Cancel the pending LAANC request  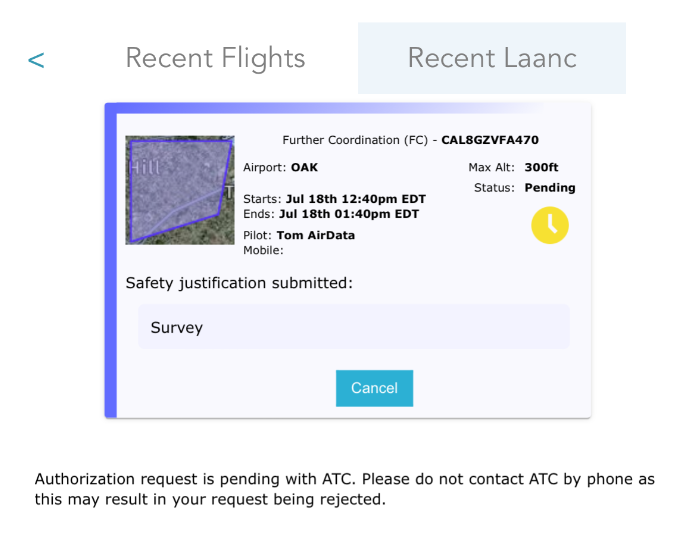point(374,388)
